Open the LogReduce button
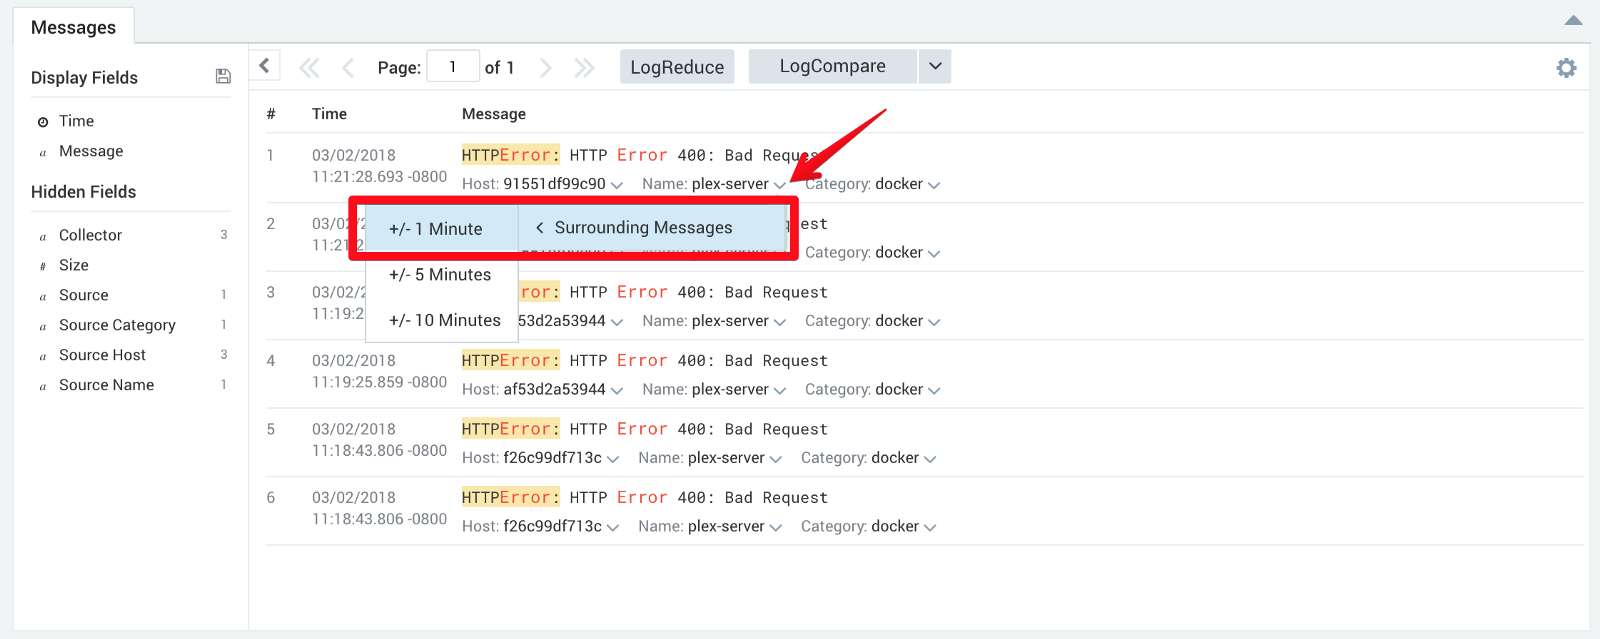Image resolution: width=1600 pixels, height=639 pixels. (x=677, y=67)
